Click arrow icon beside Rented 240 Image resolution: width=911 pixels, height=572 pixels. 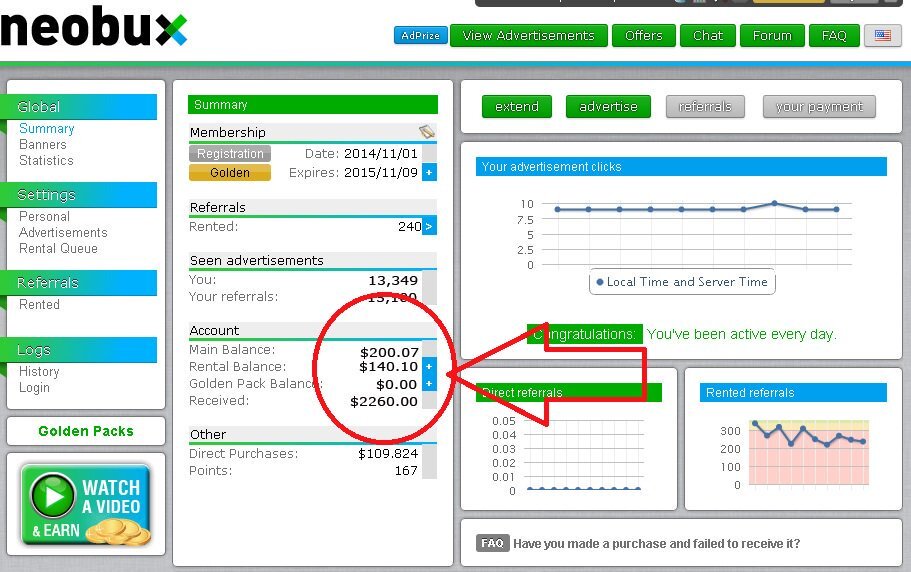point(429,226)
